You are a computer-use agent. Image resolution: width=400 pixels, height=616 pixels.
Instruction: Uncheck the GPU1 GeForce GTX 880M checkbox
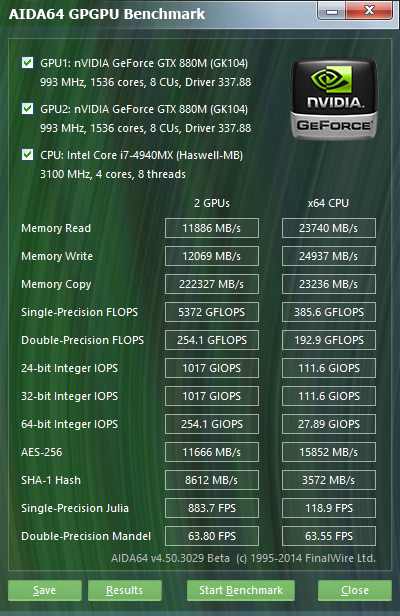28,63
